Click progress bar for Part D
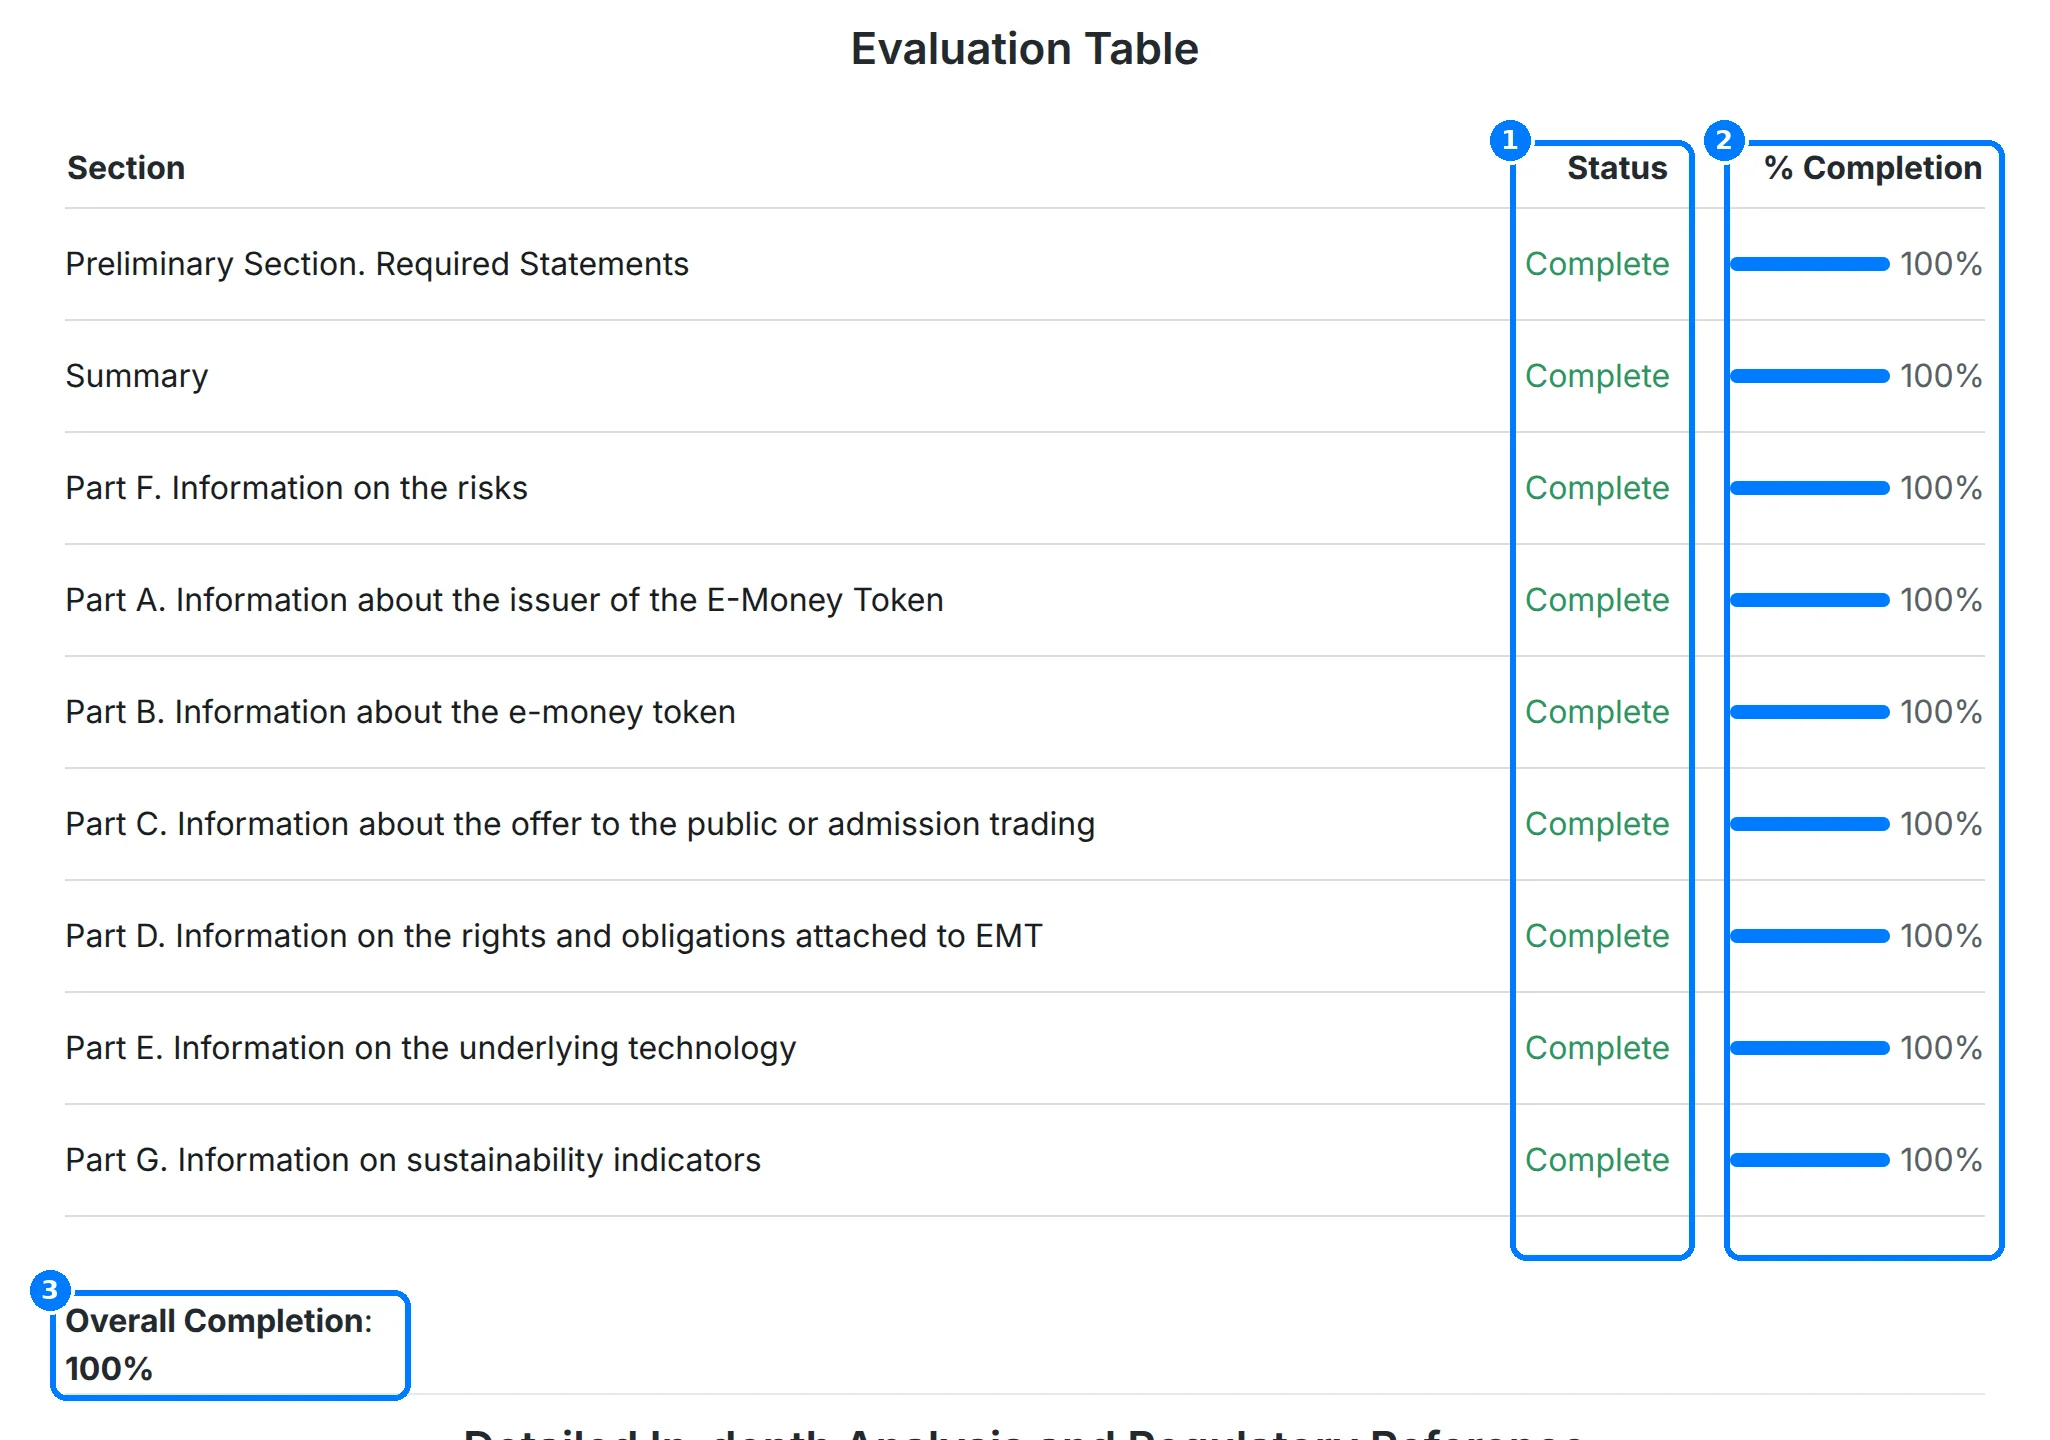Screen dimensions: 2050x1440 pyautogui.click(x=1810, y=936)
